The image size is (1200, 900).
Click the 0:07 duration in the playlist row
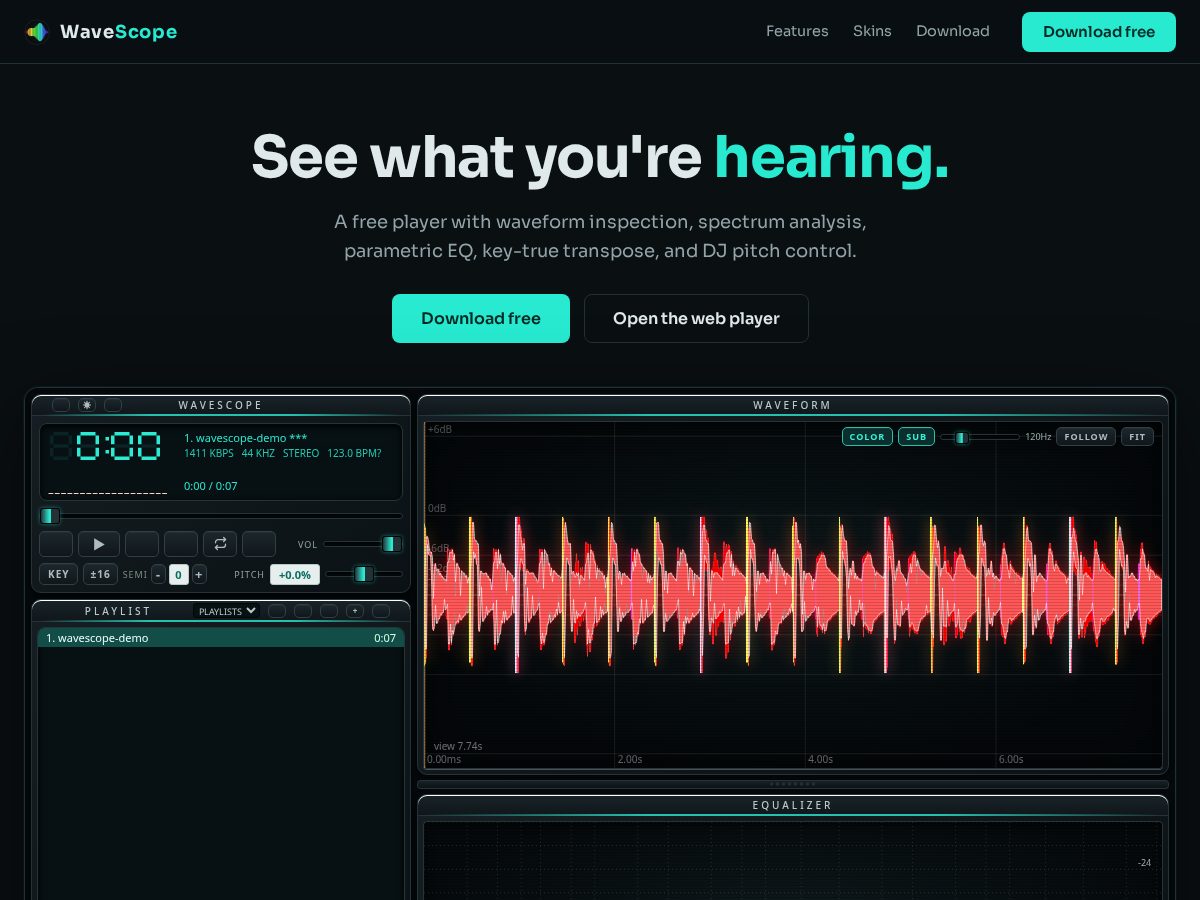(385, 638)
